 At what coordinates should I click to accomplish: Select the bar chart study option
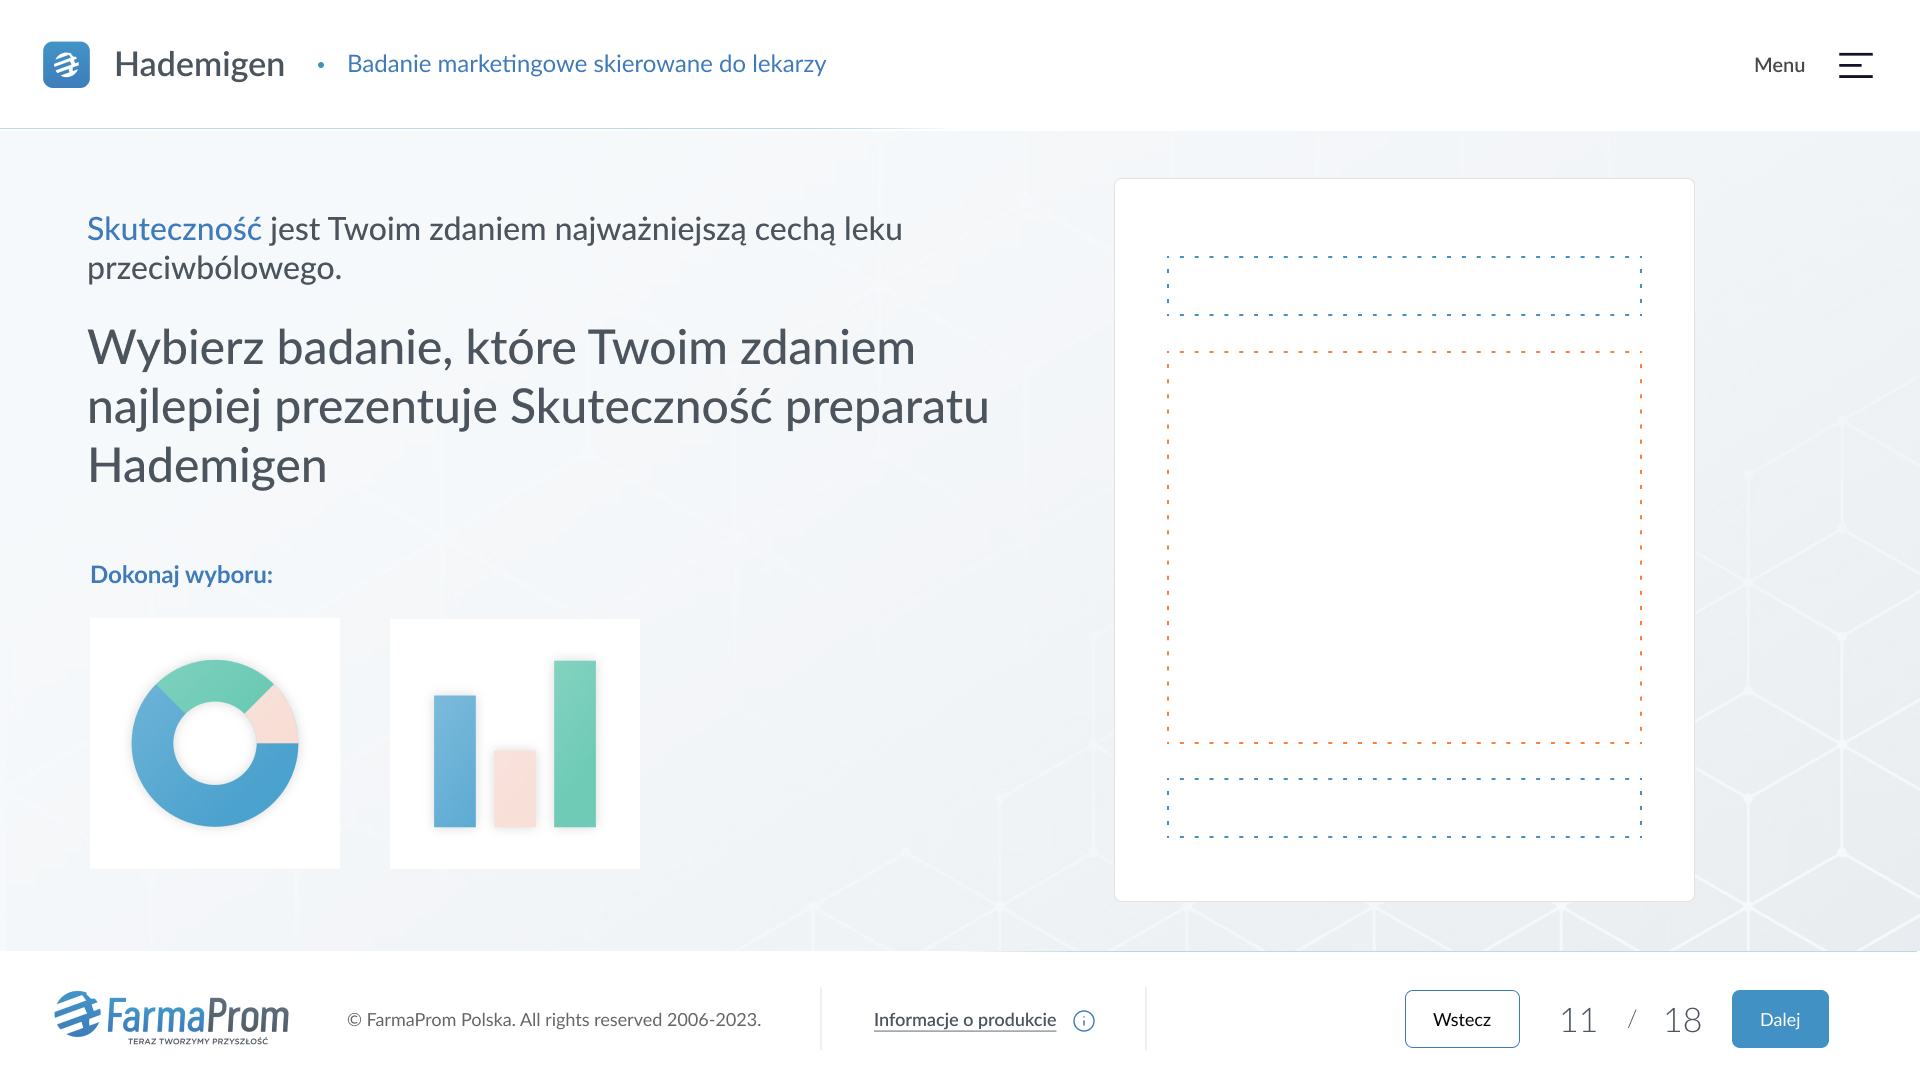pyautogui.click(x=515, y=743)
